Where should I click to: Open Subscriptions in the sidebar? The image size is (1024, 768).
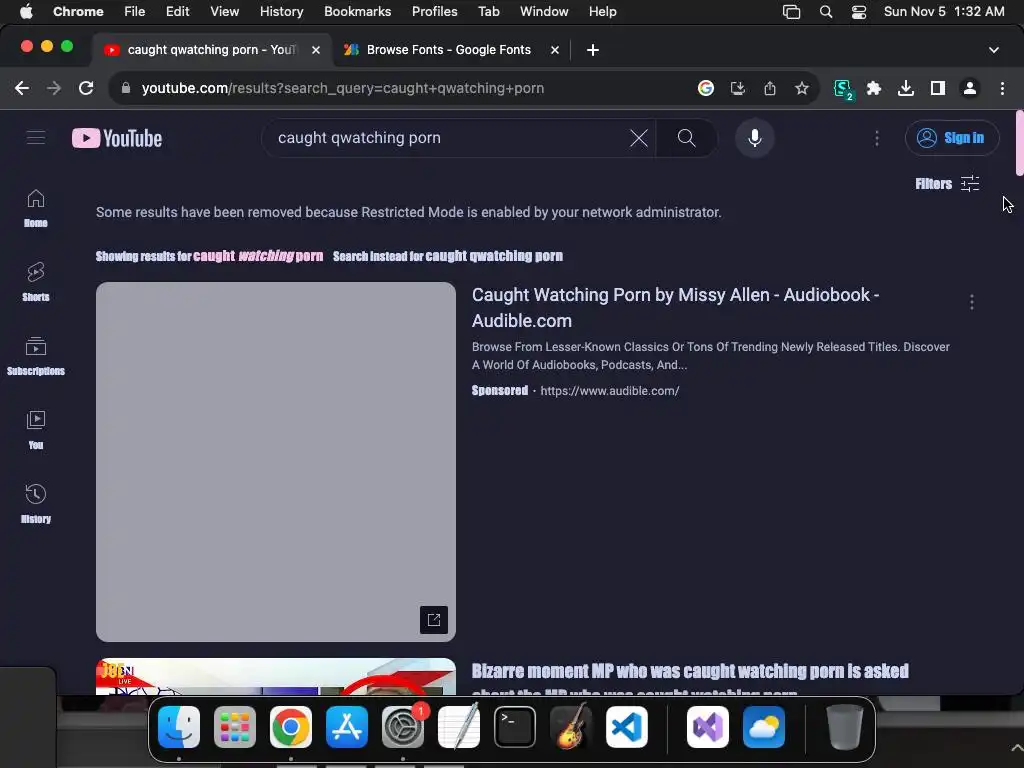pos(36,356)
